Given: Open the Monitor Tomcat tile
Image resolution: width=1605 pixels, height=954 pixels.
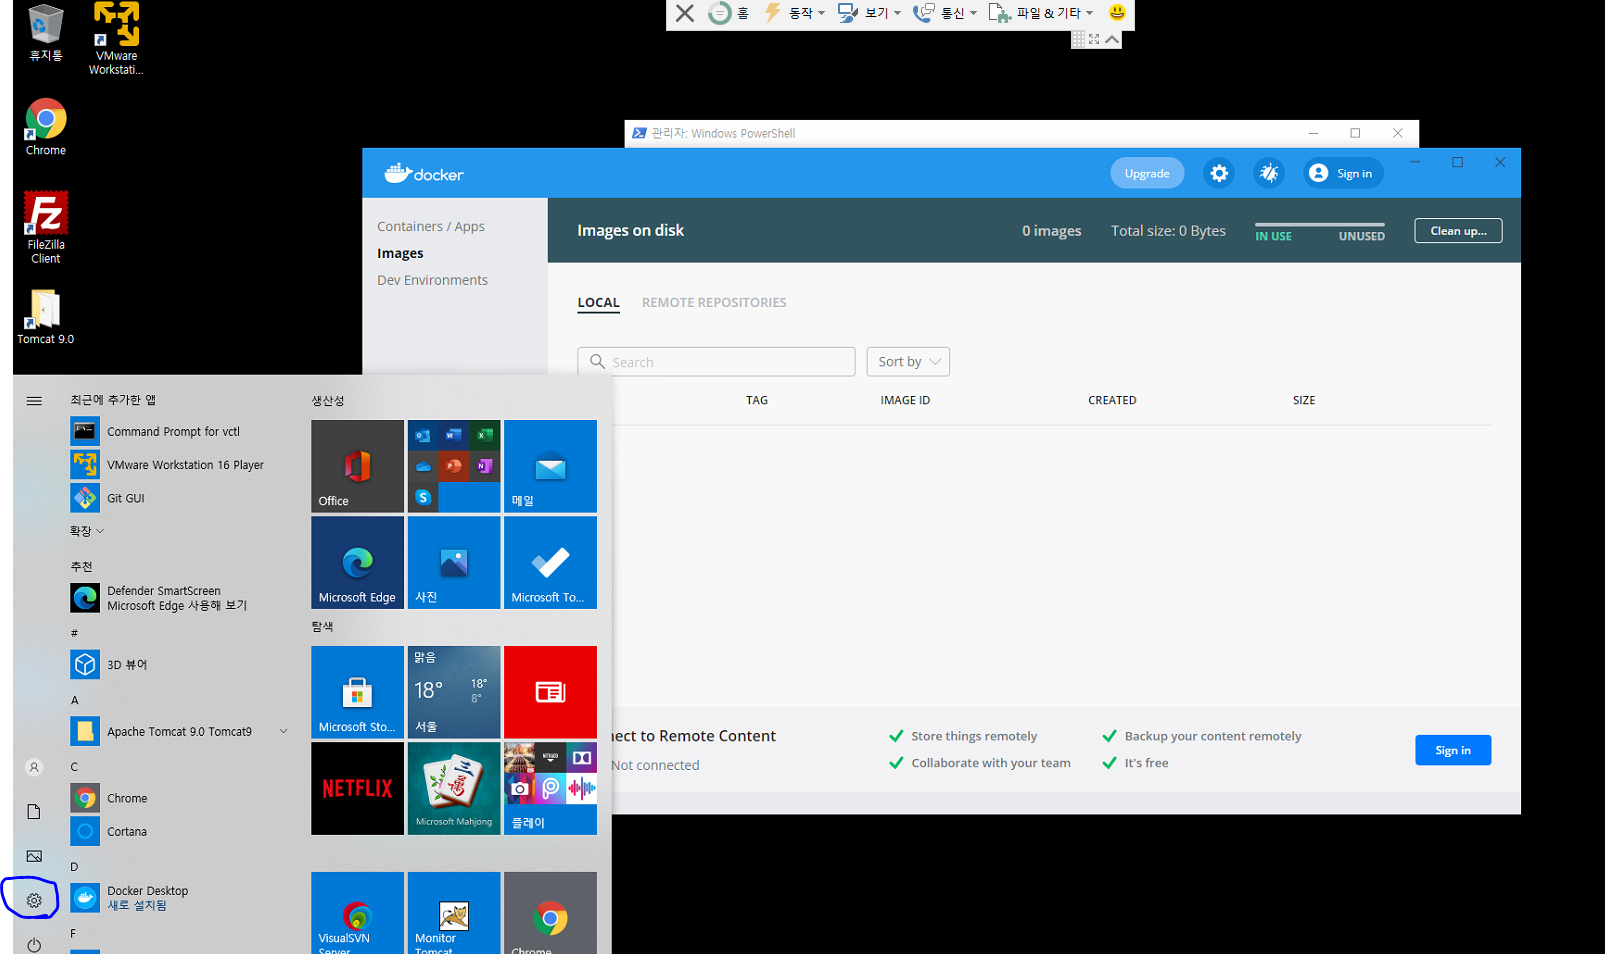Looking at the screenshot, I should (x=454, y=913).
